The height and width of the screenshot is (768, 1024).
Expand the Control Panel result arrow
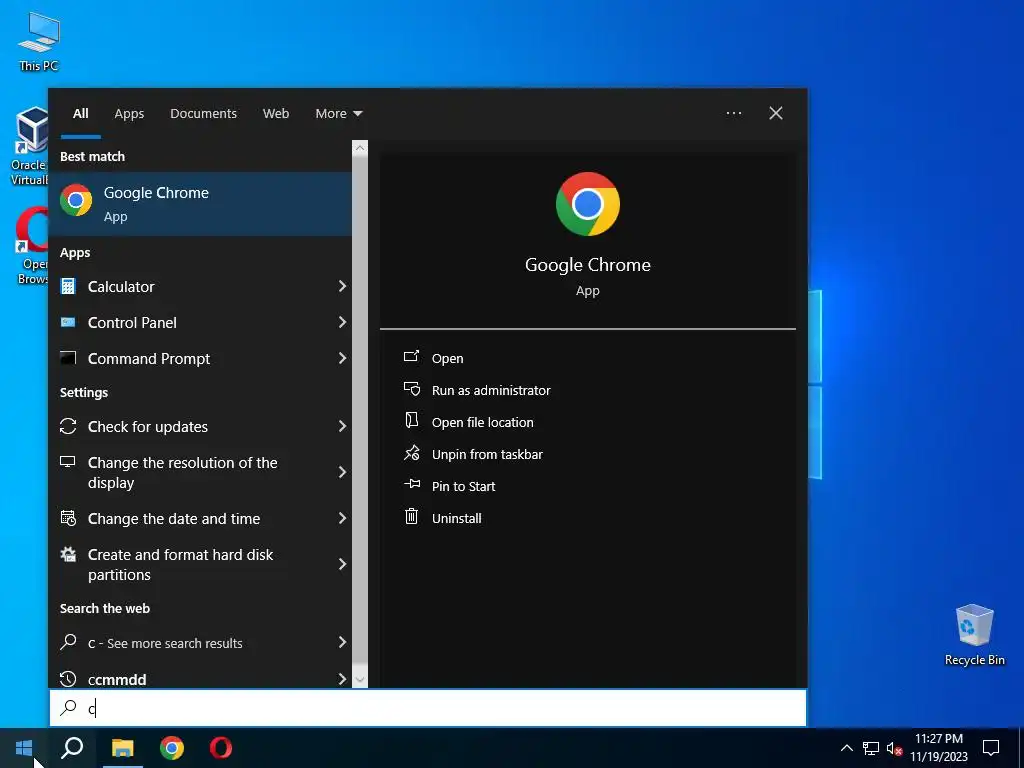tap(342, 322)
